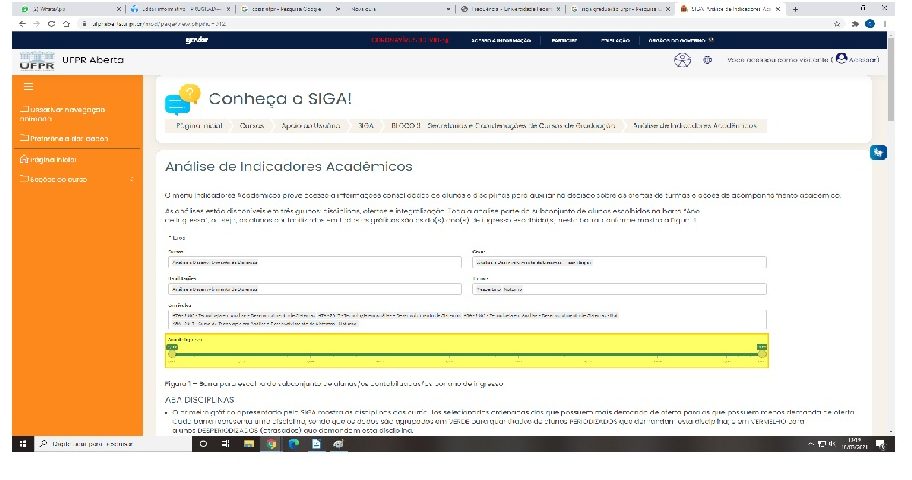Click the SIGA breadcrumb
This screenshot has width=912, height=480.
(366, 126)
